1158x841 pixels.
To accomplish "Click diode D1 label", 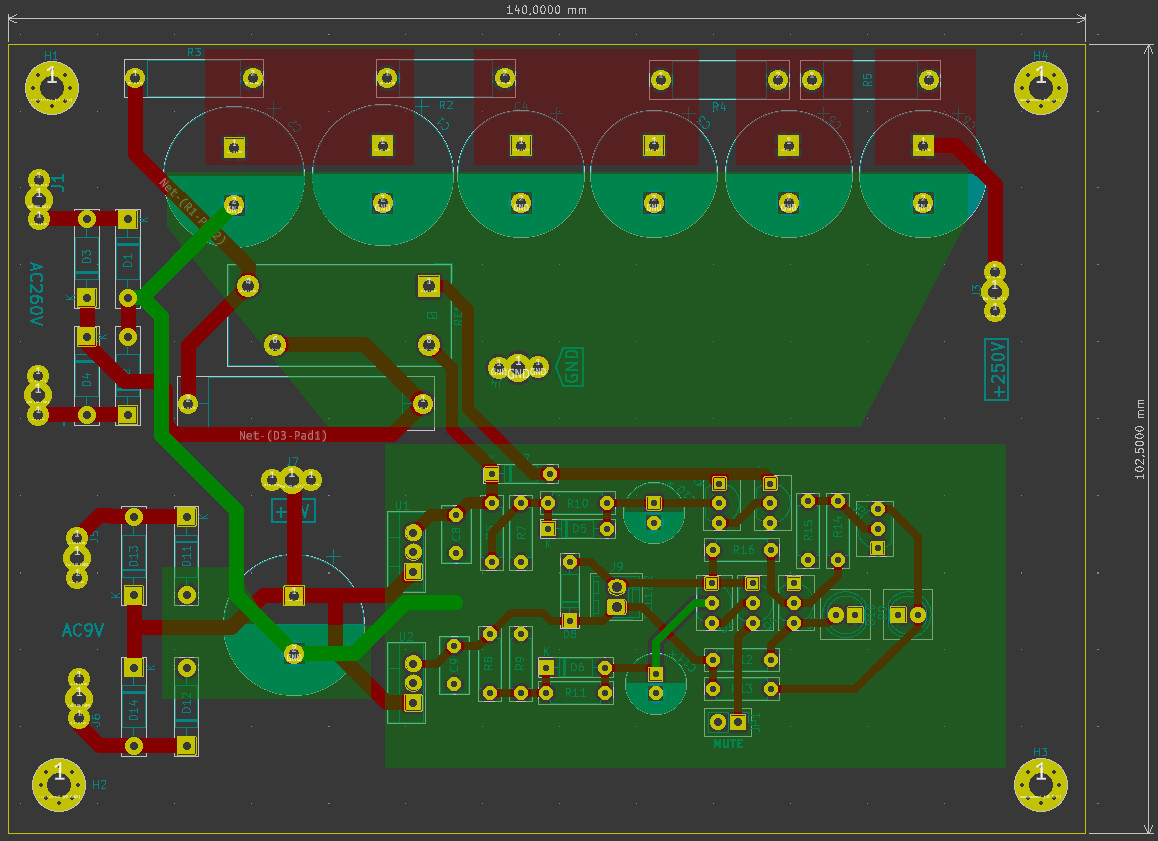I will 128,261.
